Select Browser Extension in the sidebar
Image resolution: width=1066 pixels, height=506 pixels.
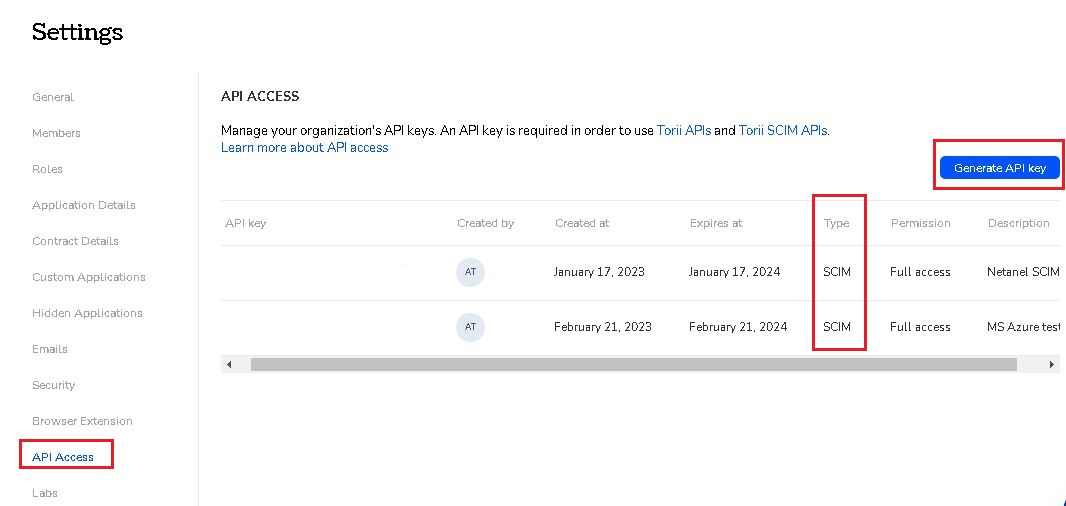[82, 421]
